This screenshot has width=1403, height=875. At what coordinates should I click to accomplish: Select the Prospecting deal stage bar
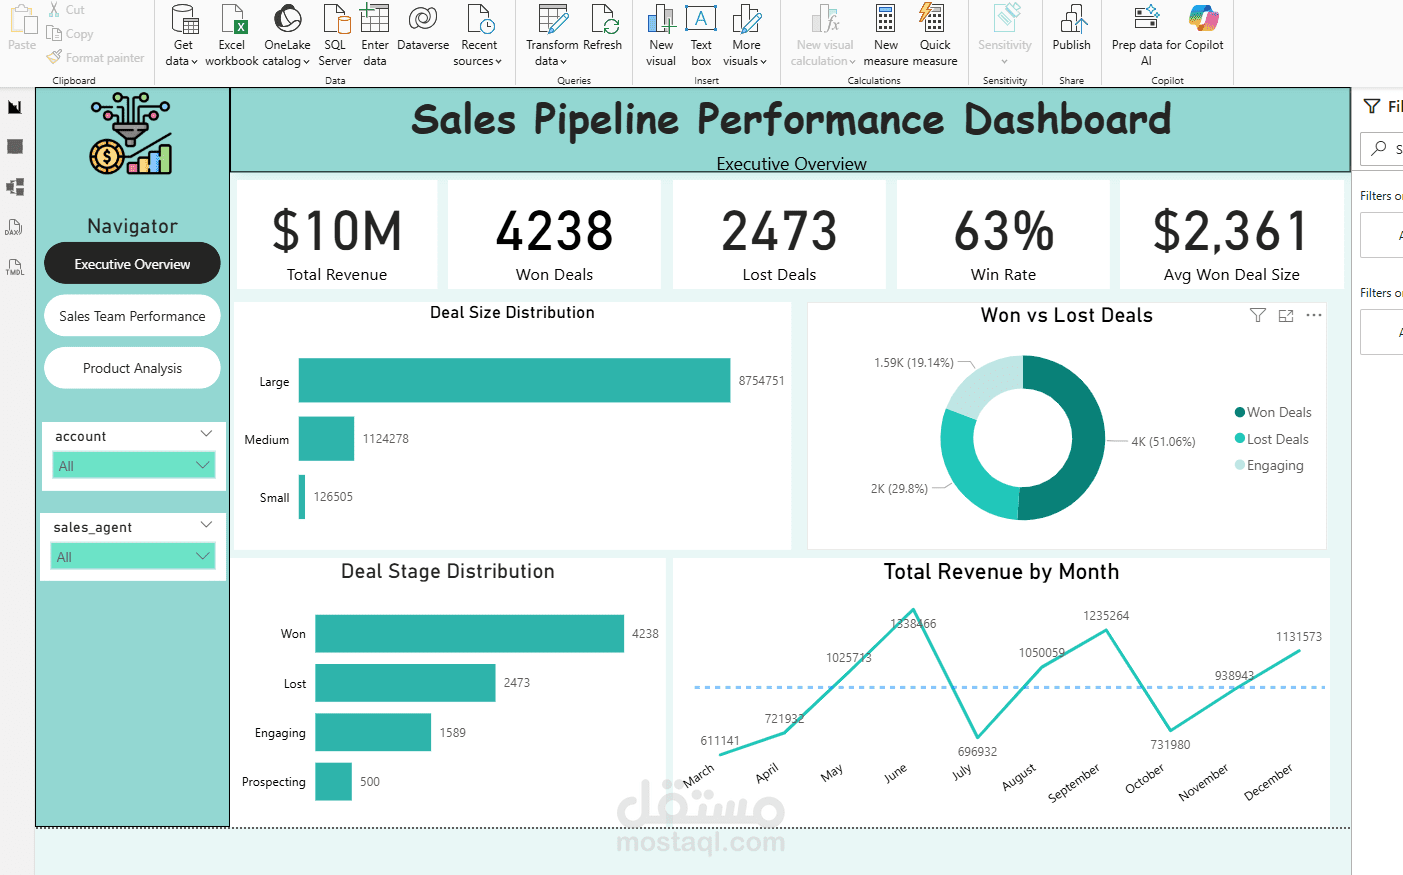(x=333, y=781)
